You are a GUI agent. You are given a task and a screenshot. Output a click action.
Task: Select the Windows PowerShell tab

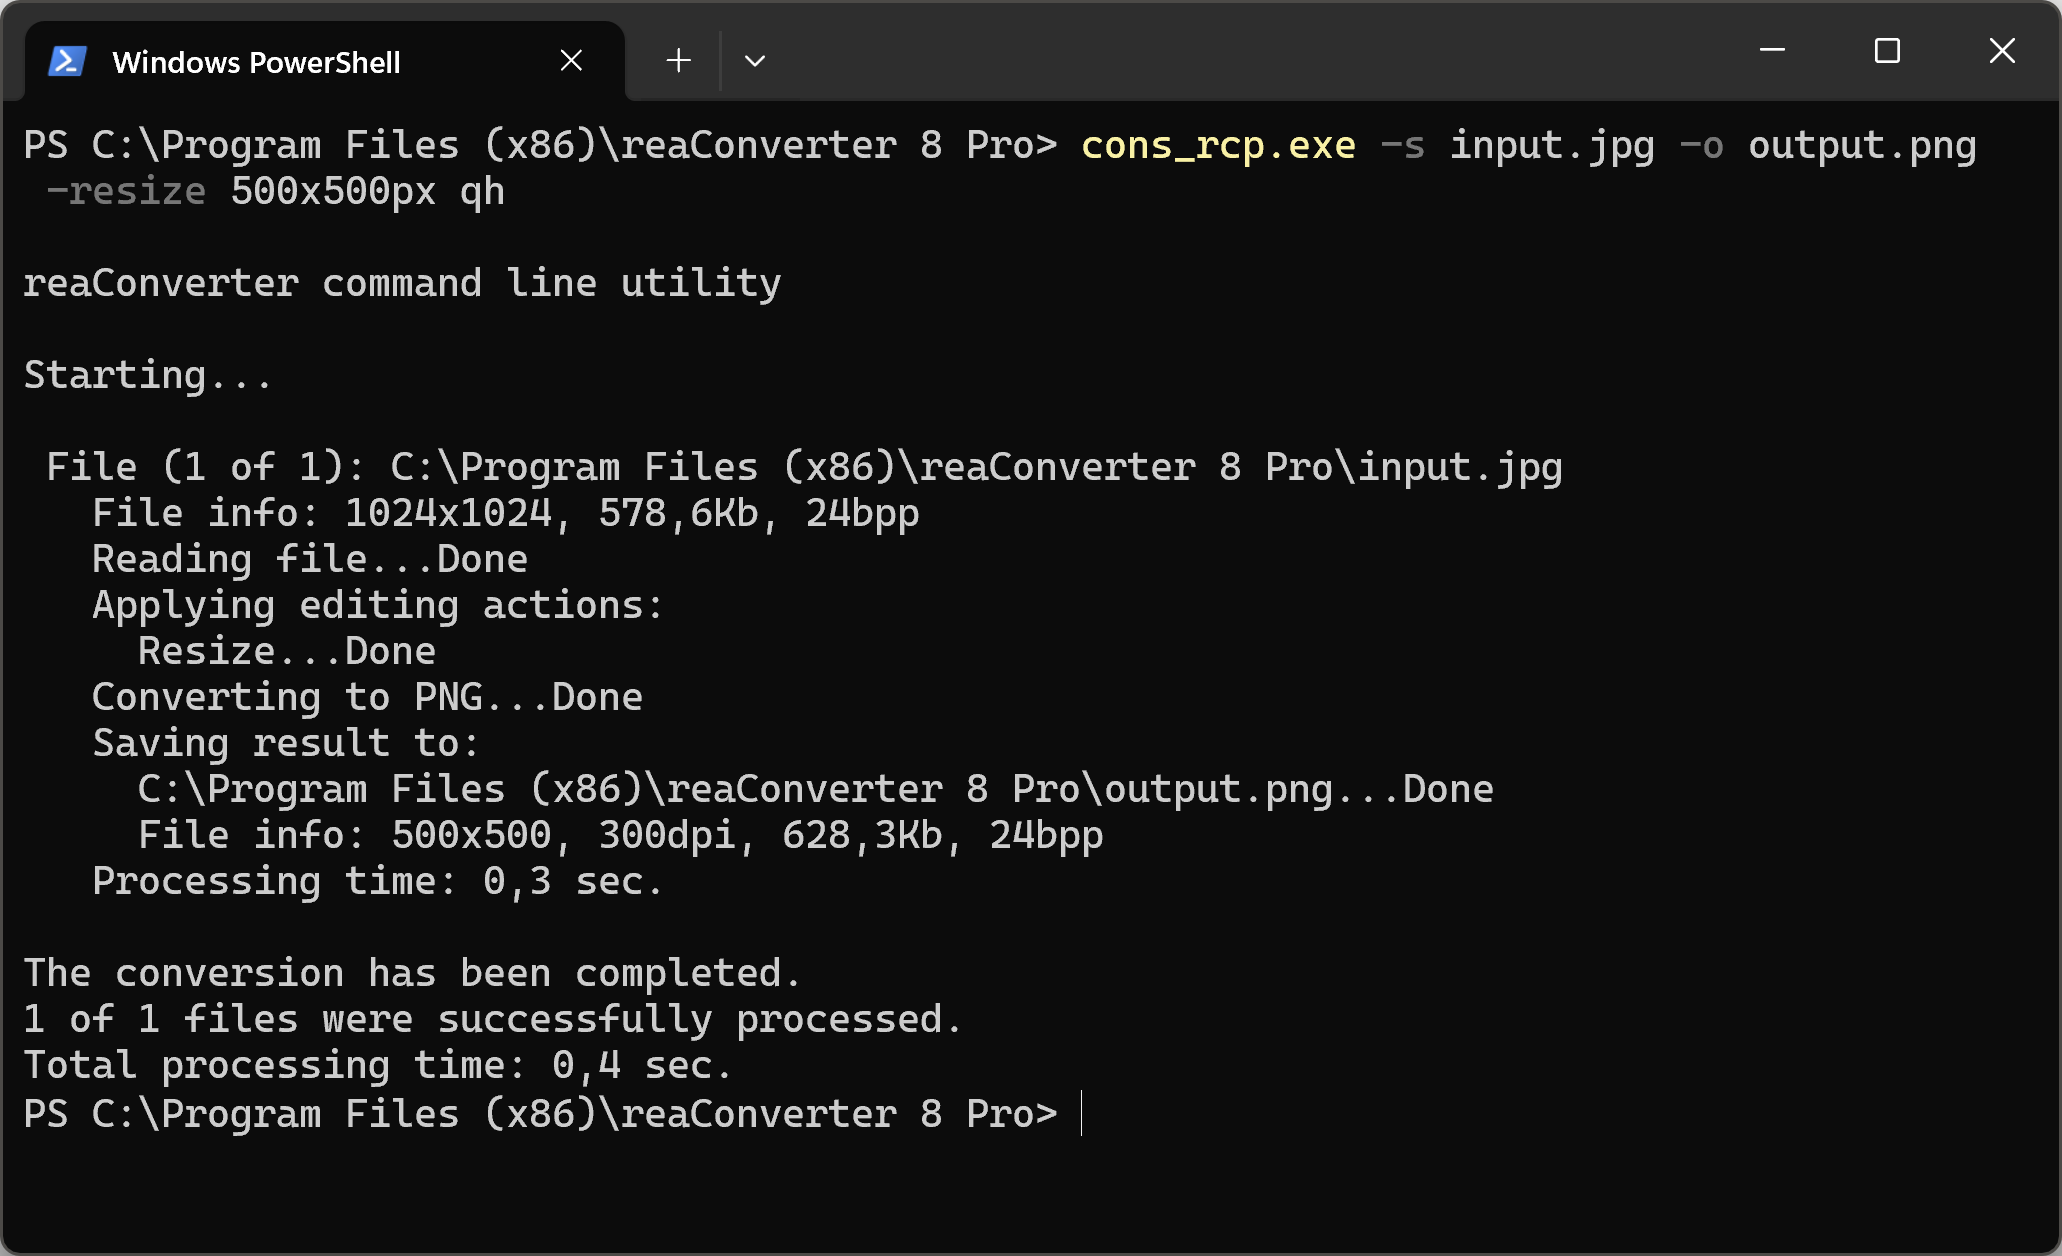pyautogui.click(x=256, y=62)
